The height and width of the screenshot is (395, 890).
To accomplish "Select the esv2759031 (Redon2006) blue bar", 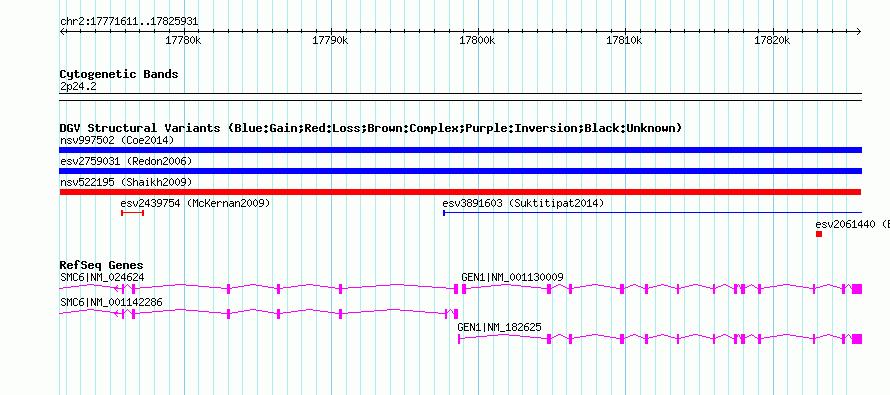I will click(460, 171).
